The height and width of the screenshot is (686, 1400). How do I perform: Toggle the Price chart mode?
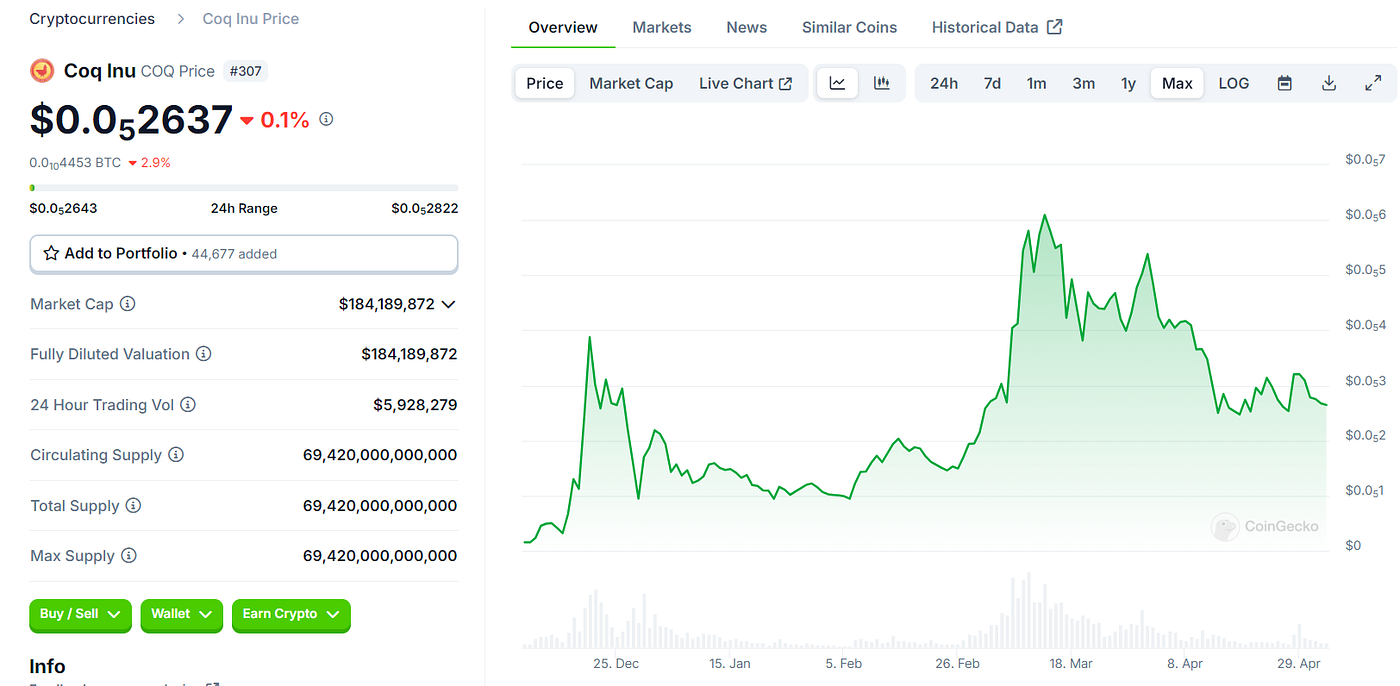tap(545, 83)
